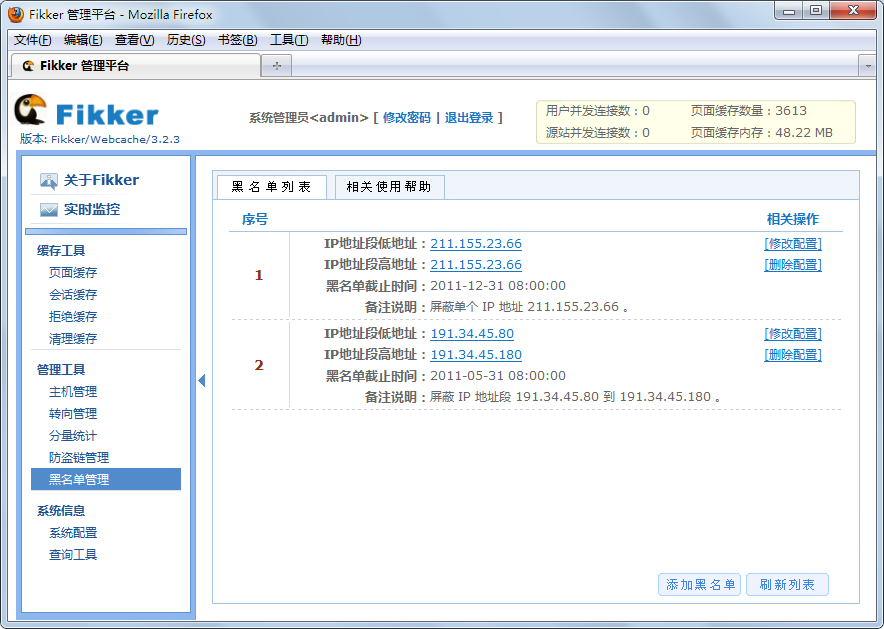Minimize the Firefox window
The height and width of the screenshot is (629, 884).
pos(789,11)
